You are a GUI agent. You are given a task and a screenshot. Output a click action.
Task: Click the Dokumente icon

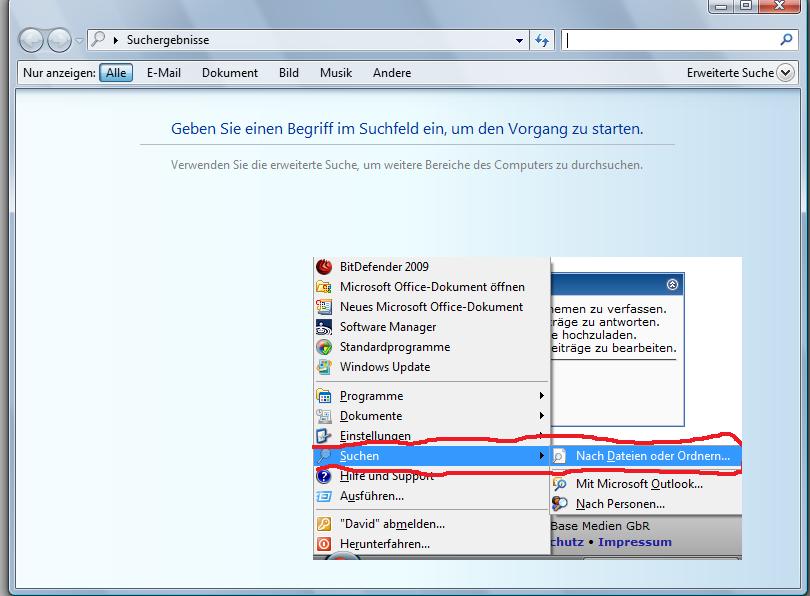click(x=324, y=416)
